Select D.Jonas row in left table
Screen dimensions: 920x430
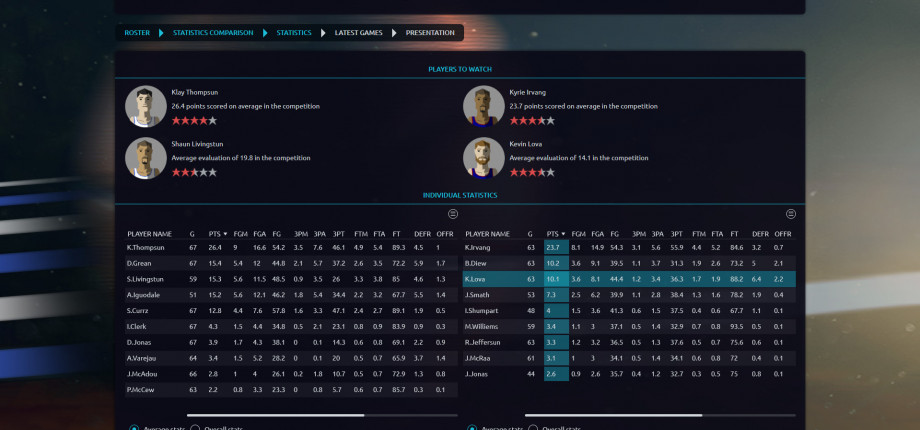[x=291, y=343]
